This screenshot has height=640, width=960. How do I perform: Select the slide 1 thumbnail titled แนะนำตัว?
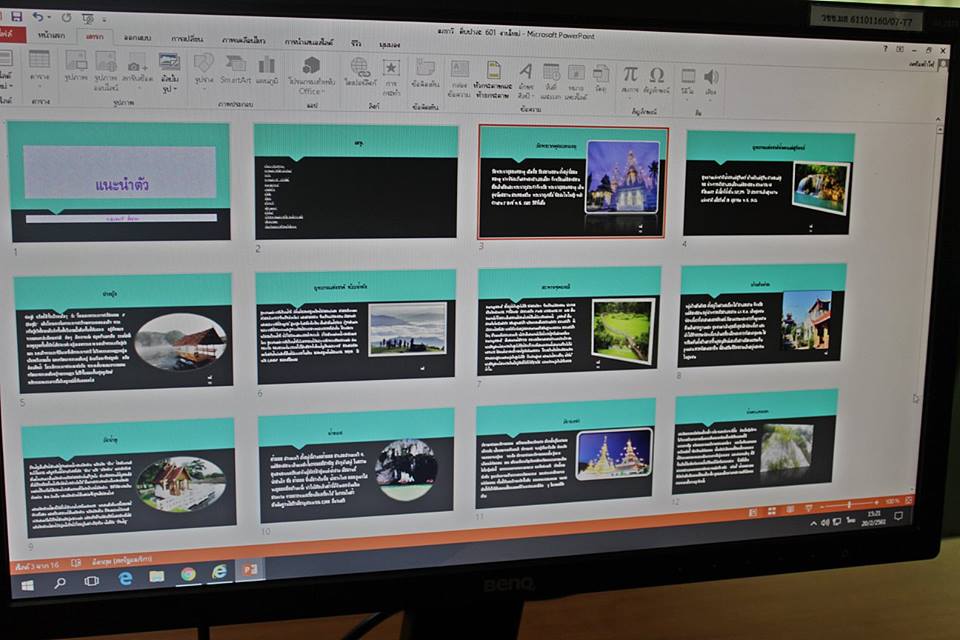[120, 181]
